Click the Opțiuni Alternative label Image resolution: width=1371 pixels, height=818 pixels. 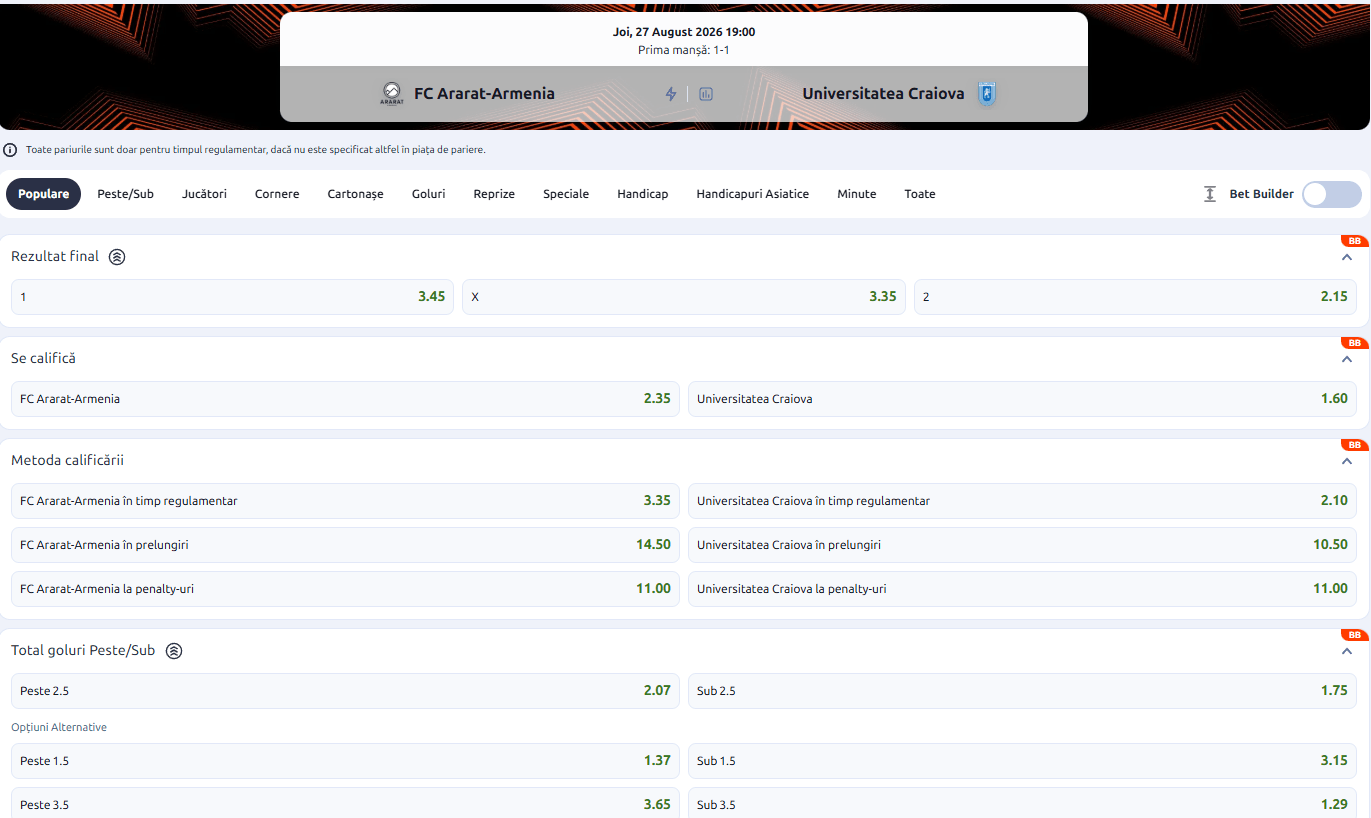[59, 728]
